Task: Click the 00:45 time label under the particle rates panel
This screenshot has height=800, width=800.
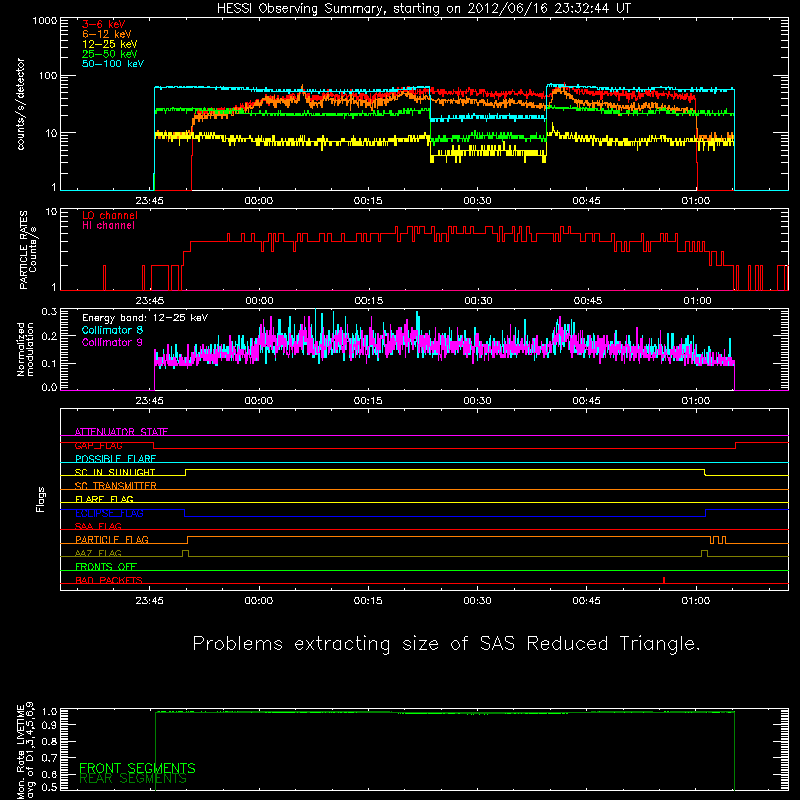Action: pos(587,301)
